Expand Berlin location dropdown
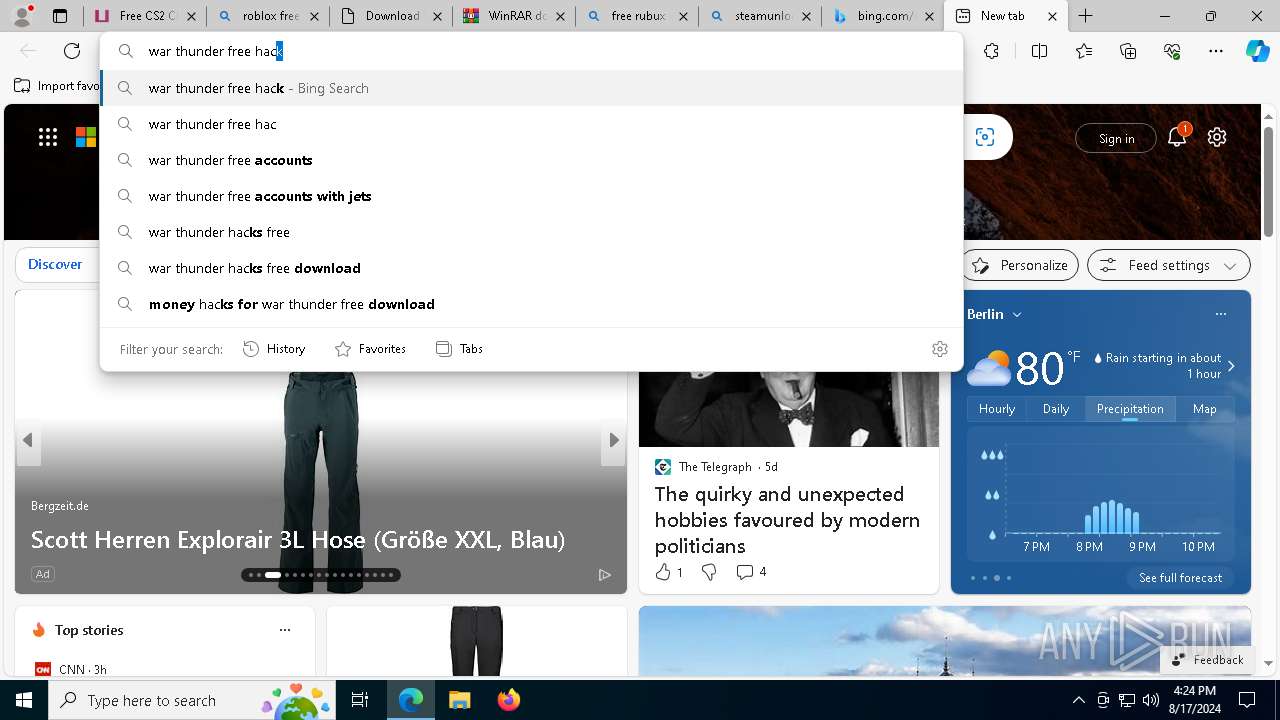Image resolution: width=1280 pixels, height=720 pixels. pyautogui.click(x=1017, y=314)
